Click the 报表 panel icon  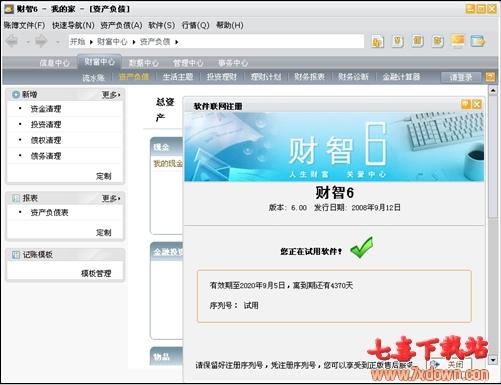coord(16,198)
